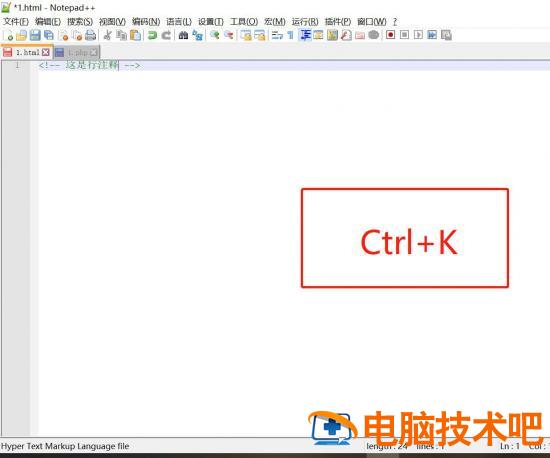Click the Save All icon
This screenshot has height=458, width=550.
point(49,35)
